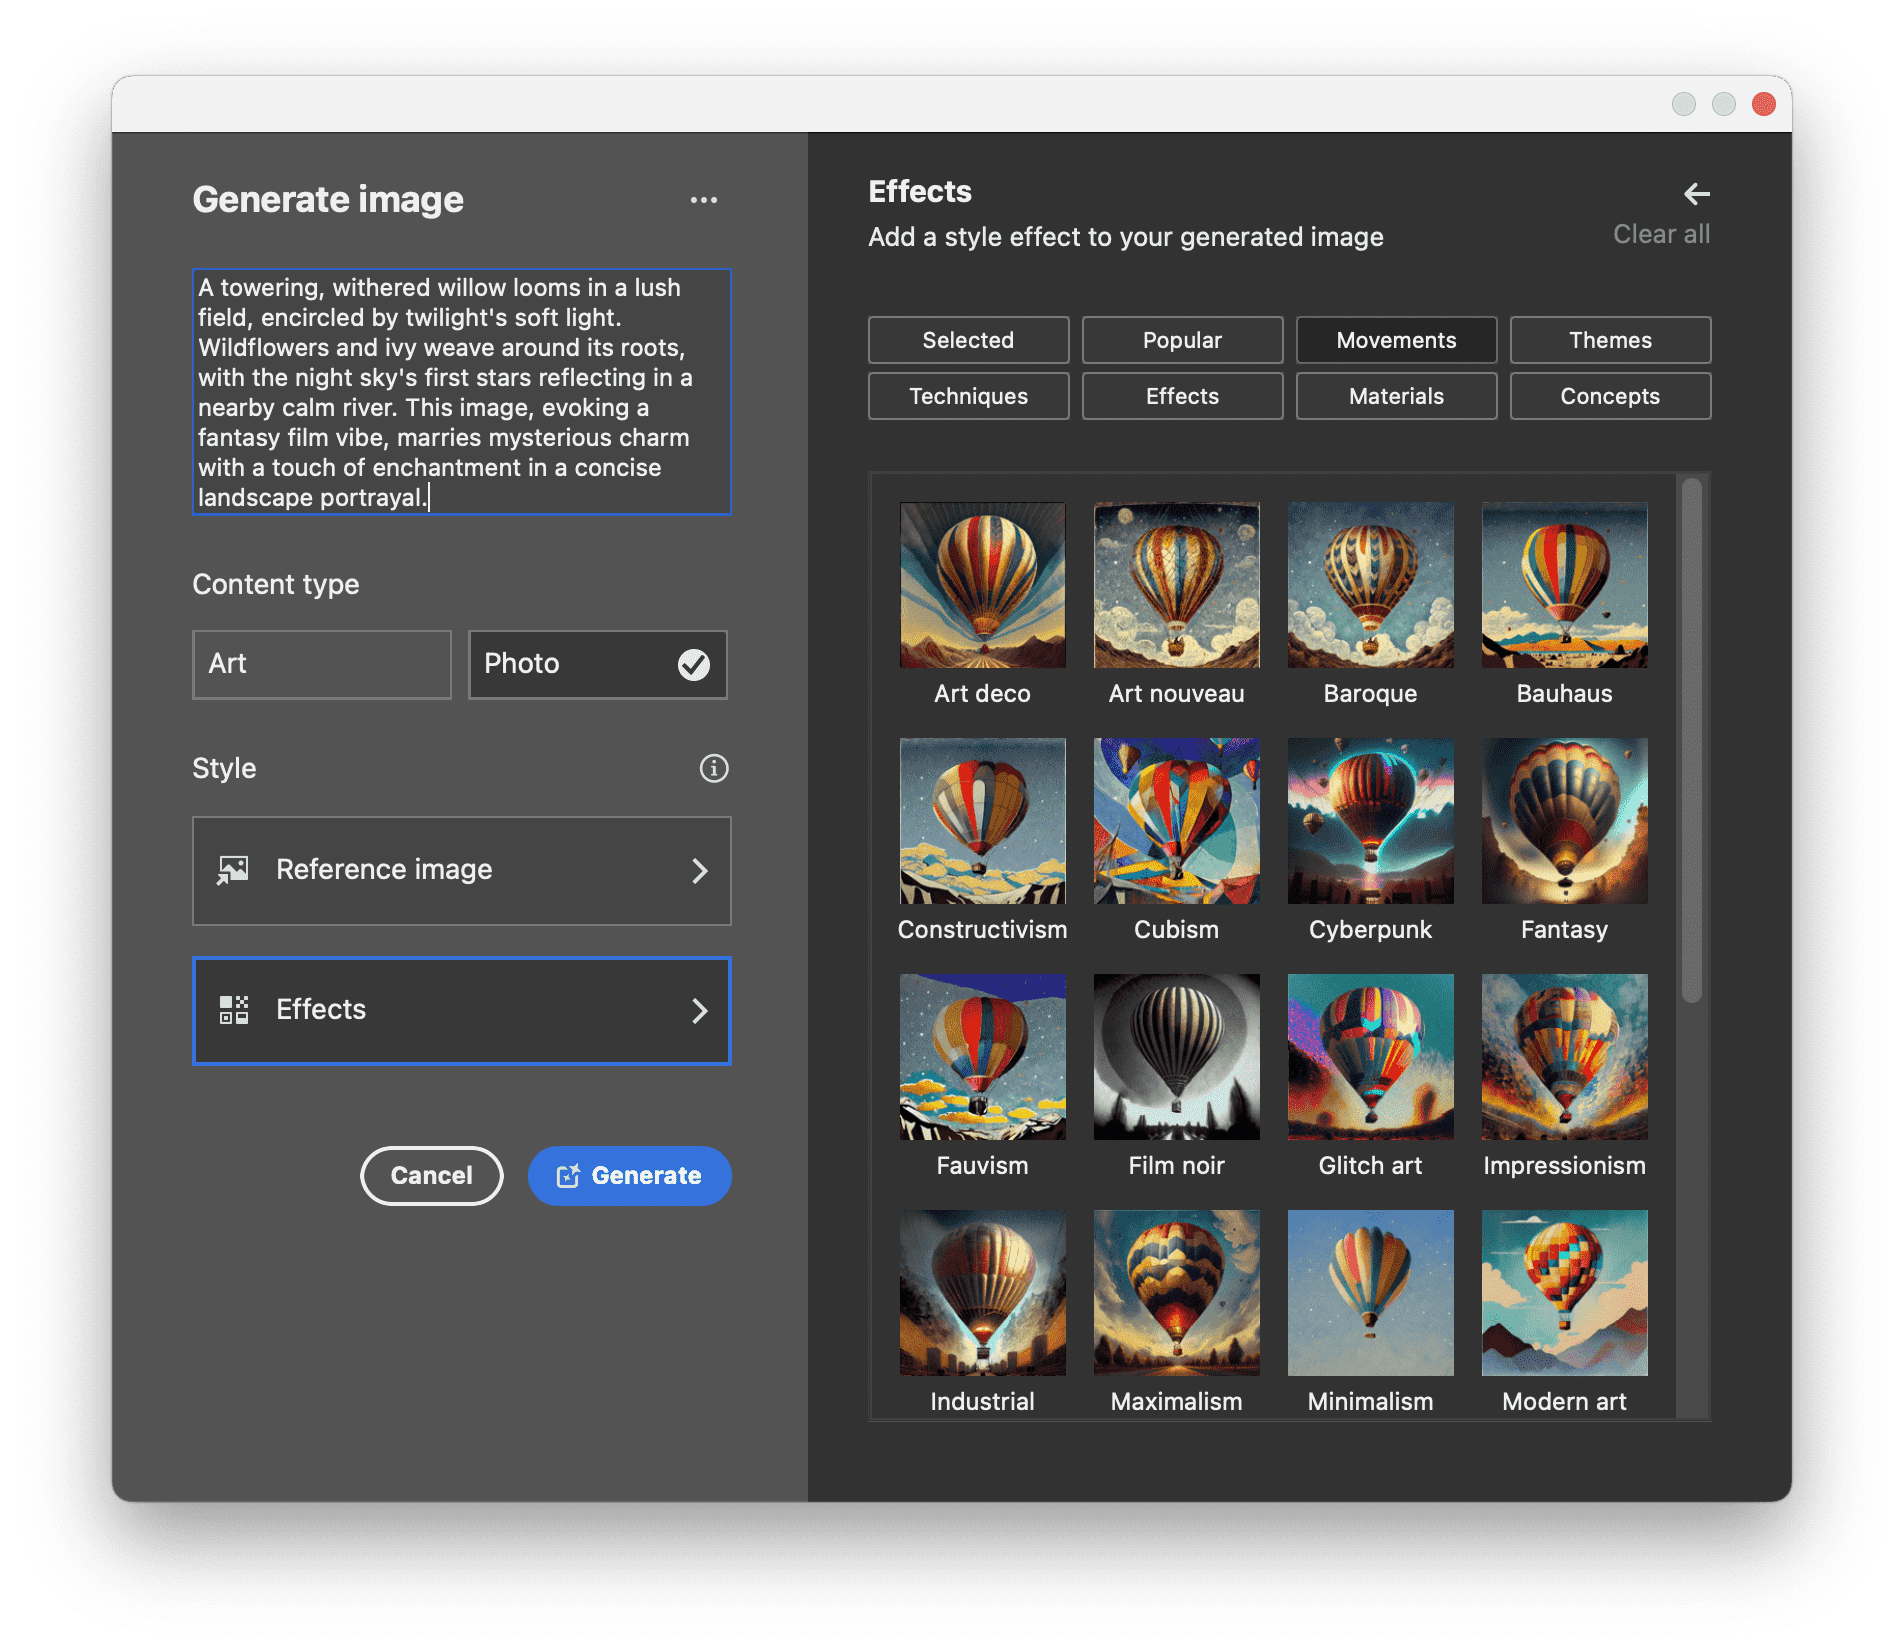Apply the Art deco effect
This screenshot has height=1650, width=1904.
coord(982,585)
